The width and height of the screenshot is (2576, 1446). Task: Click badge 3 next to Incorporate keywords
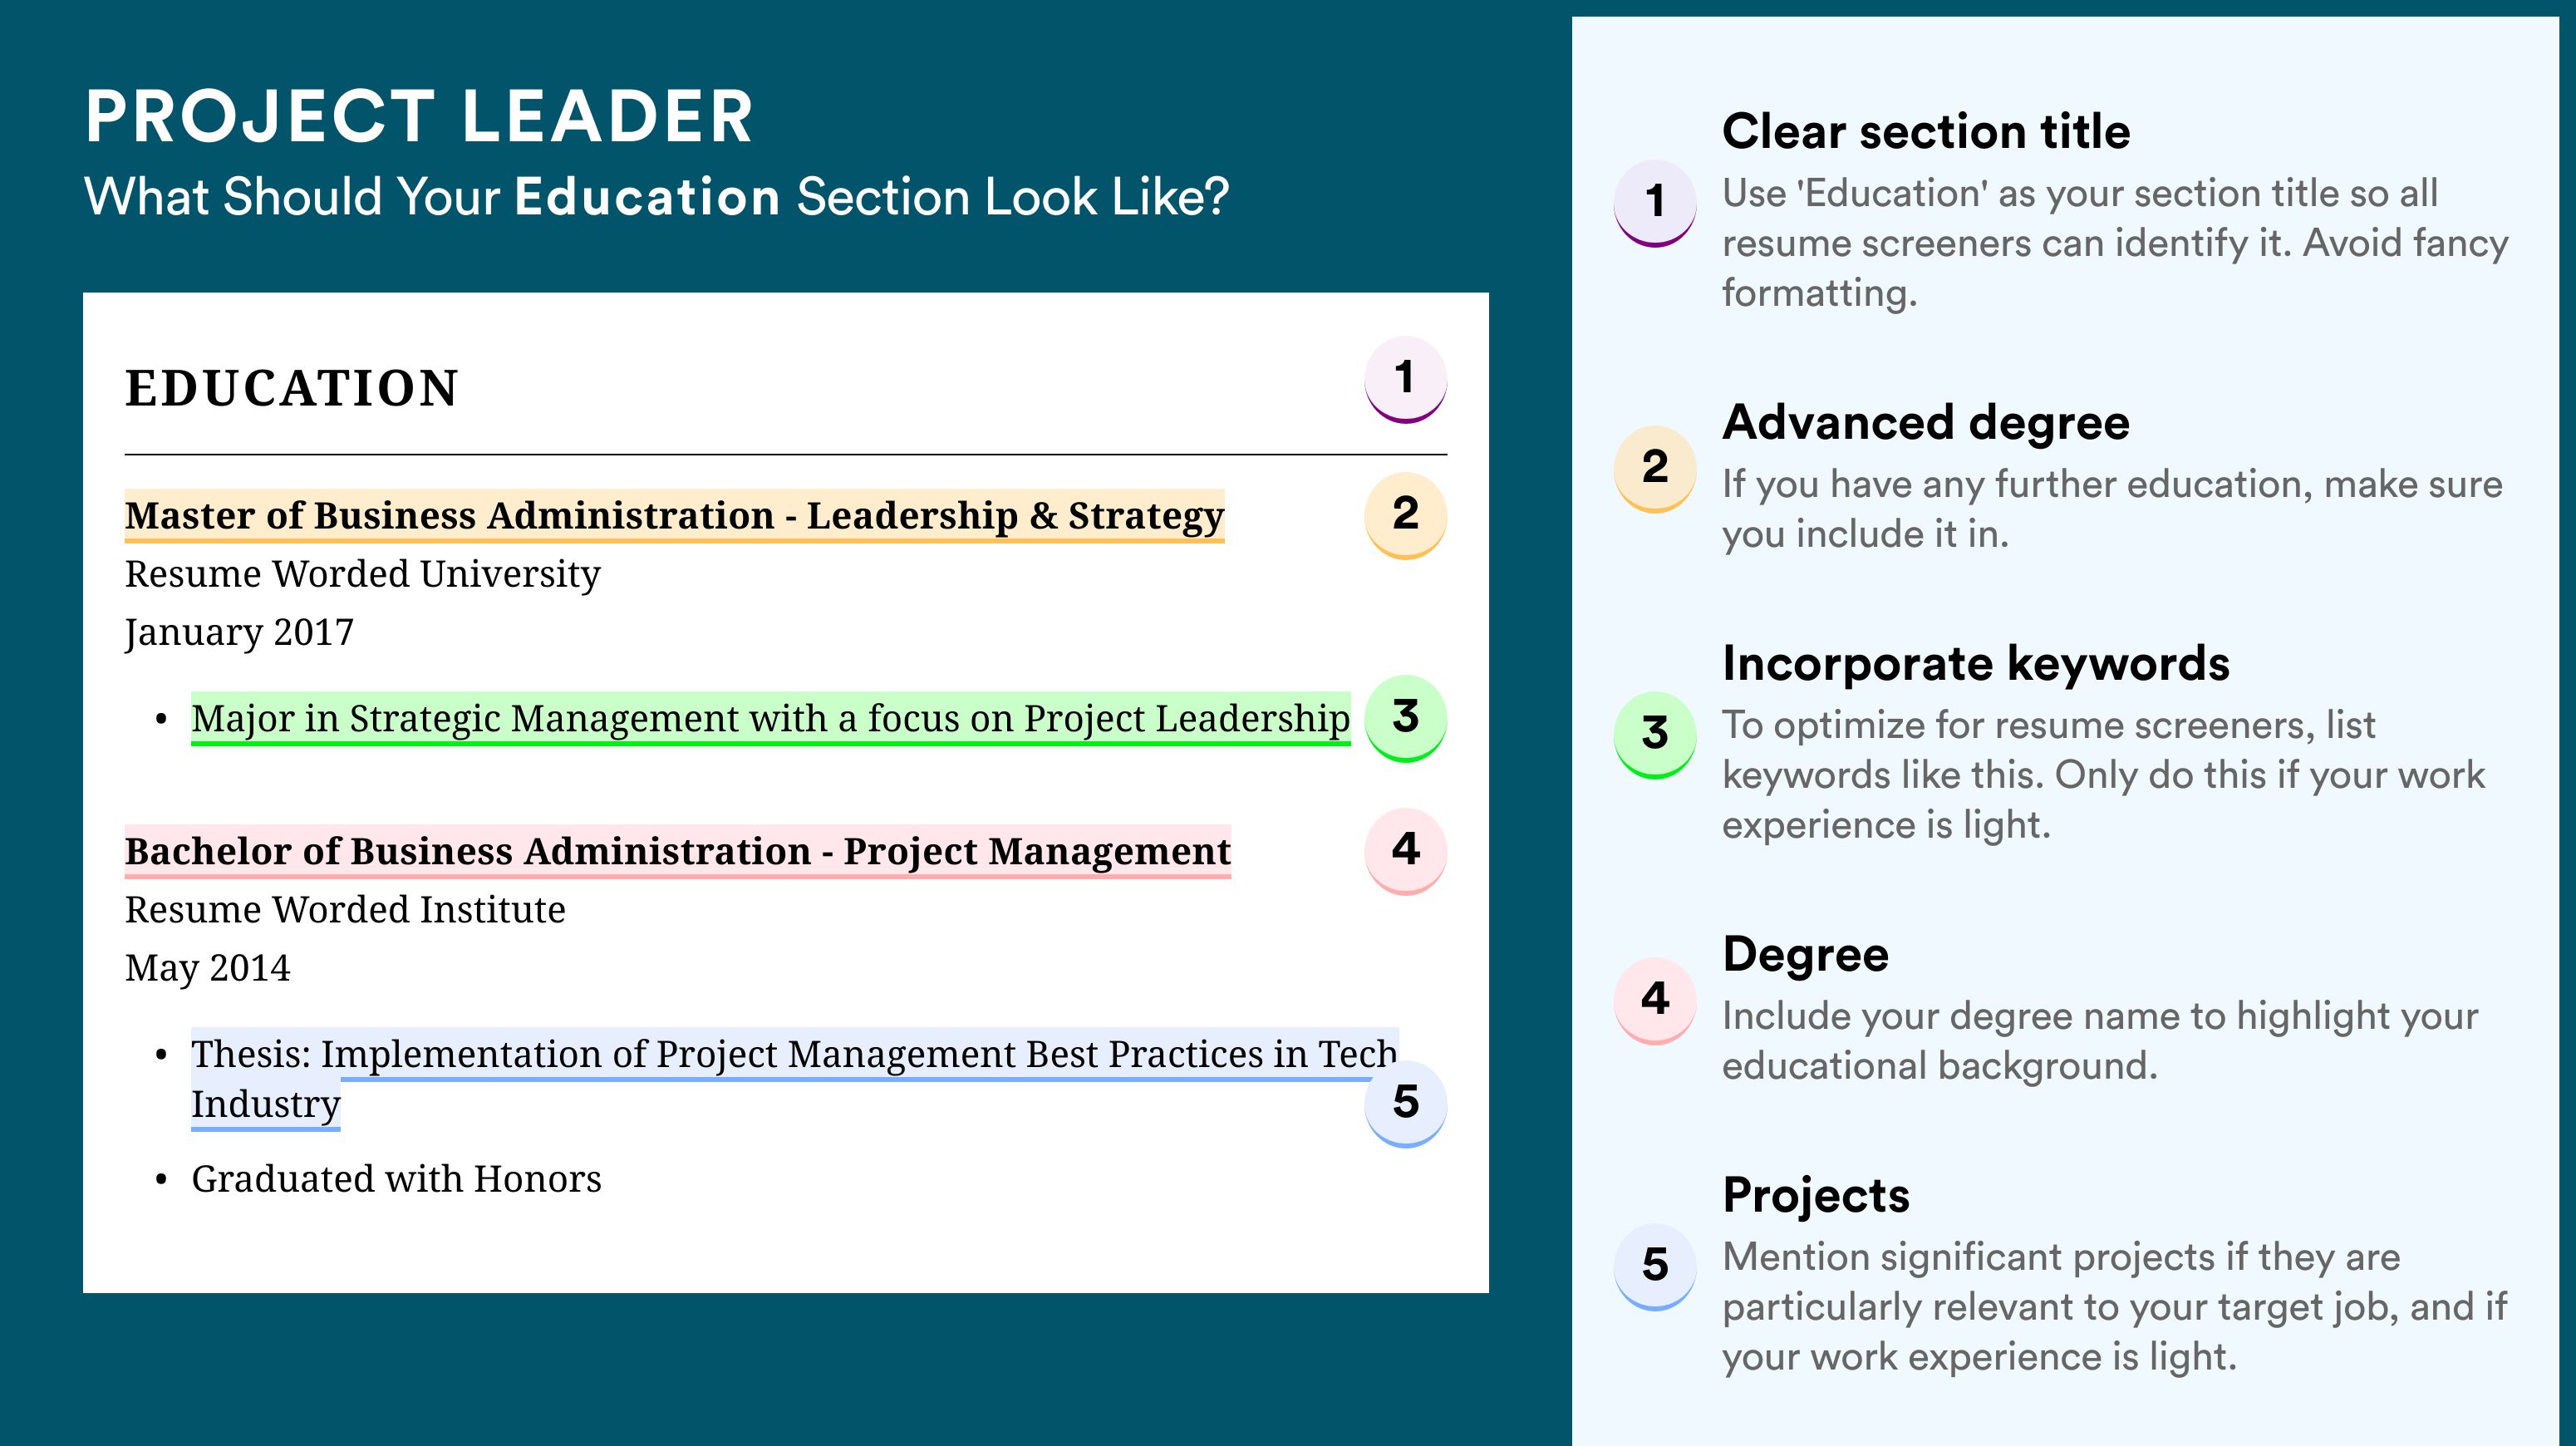[1655, 735]
